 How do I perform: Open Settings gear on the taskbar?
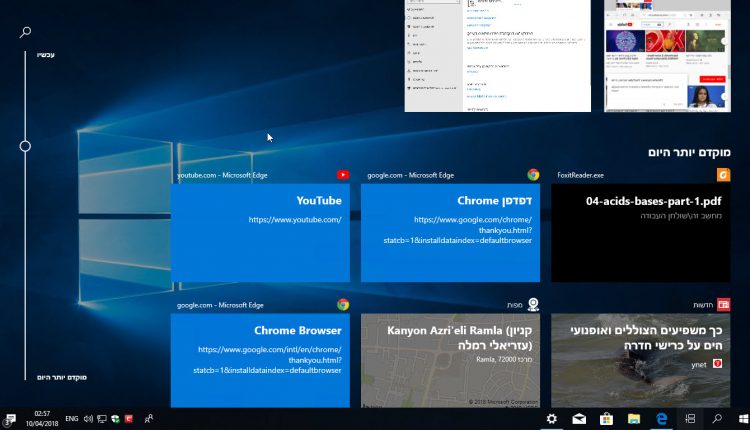551,419
